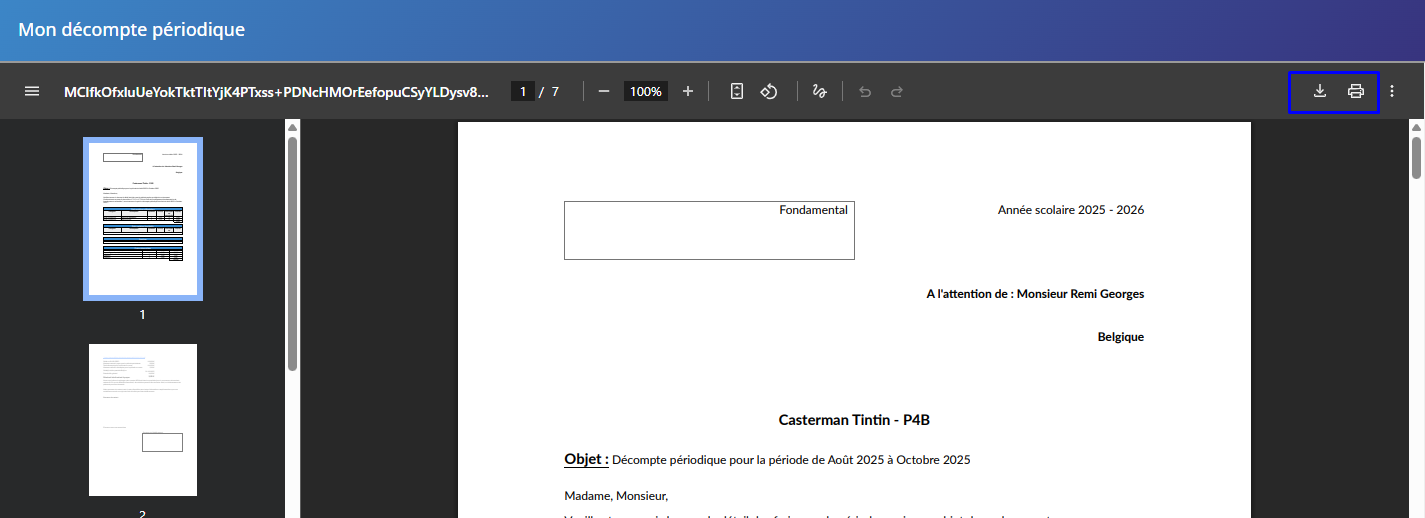1425x518 pixels.
Task: Open the page 2 thumbnail
Action: (x=143, y=420)
